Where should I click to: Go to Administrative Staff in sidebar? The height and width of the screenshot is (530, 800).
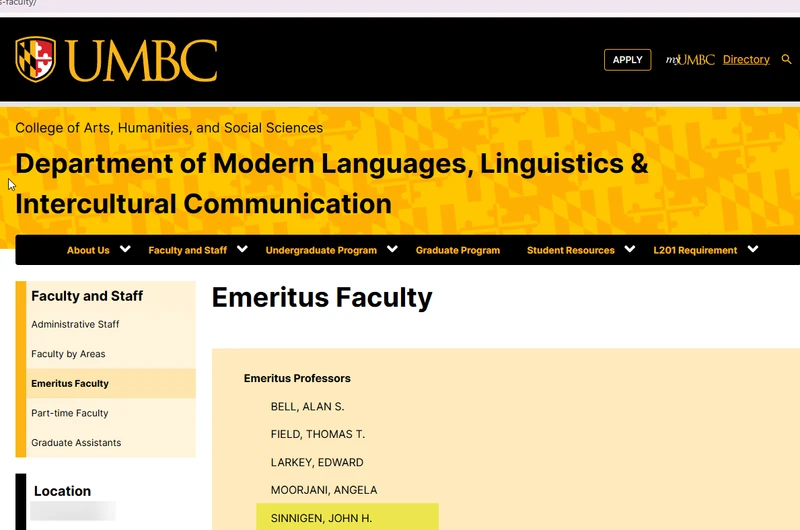pos(75,324)
